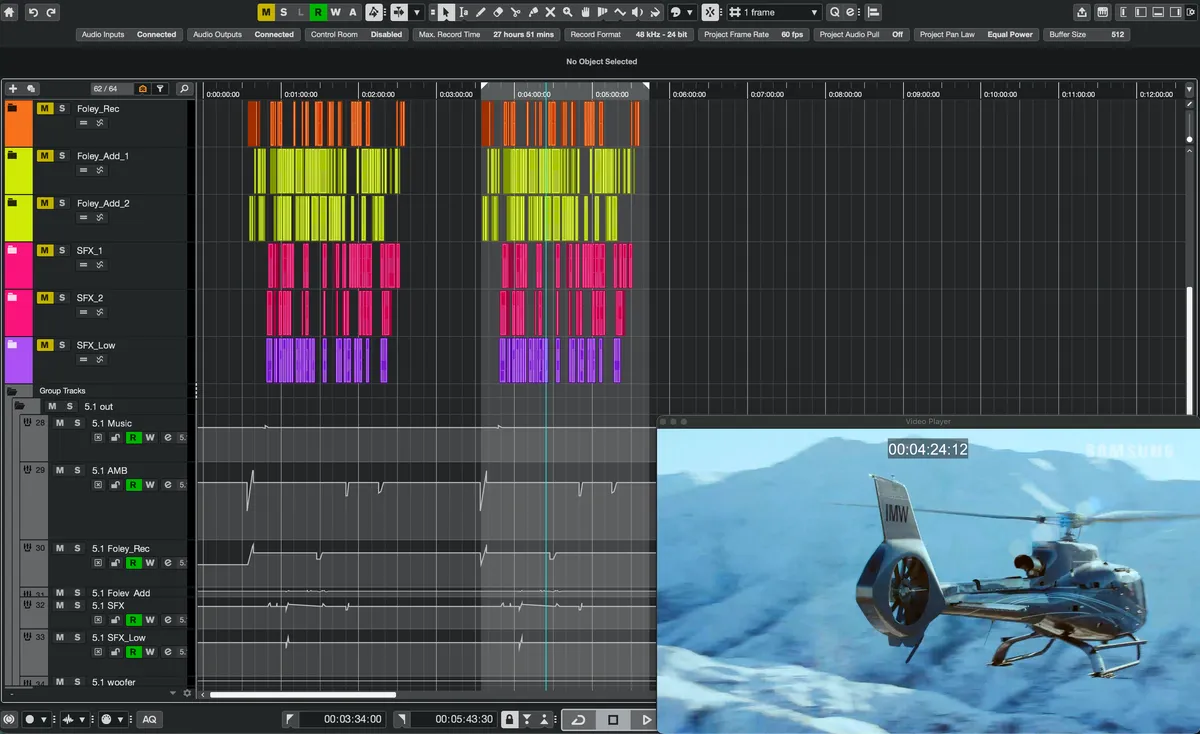Select the Draw pencil tool

click(481, 12)
